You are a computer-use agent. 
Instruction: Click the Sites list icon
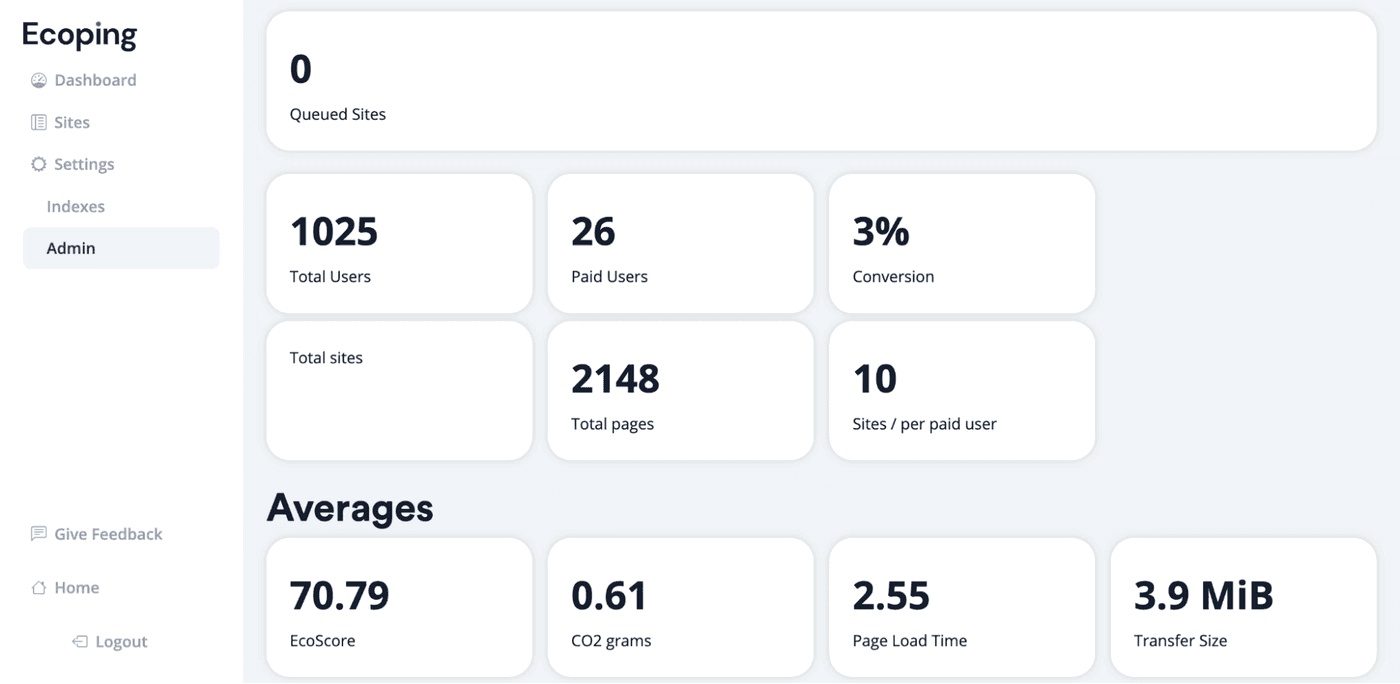[37, 121]
